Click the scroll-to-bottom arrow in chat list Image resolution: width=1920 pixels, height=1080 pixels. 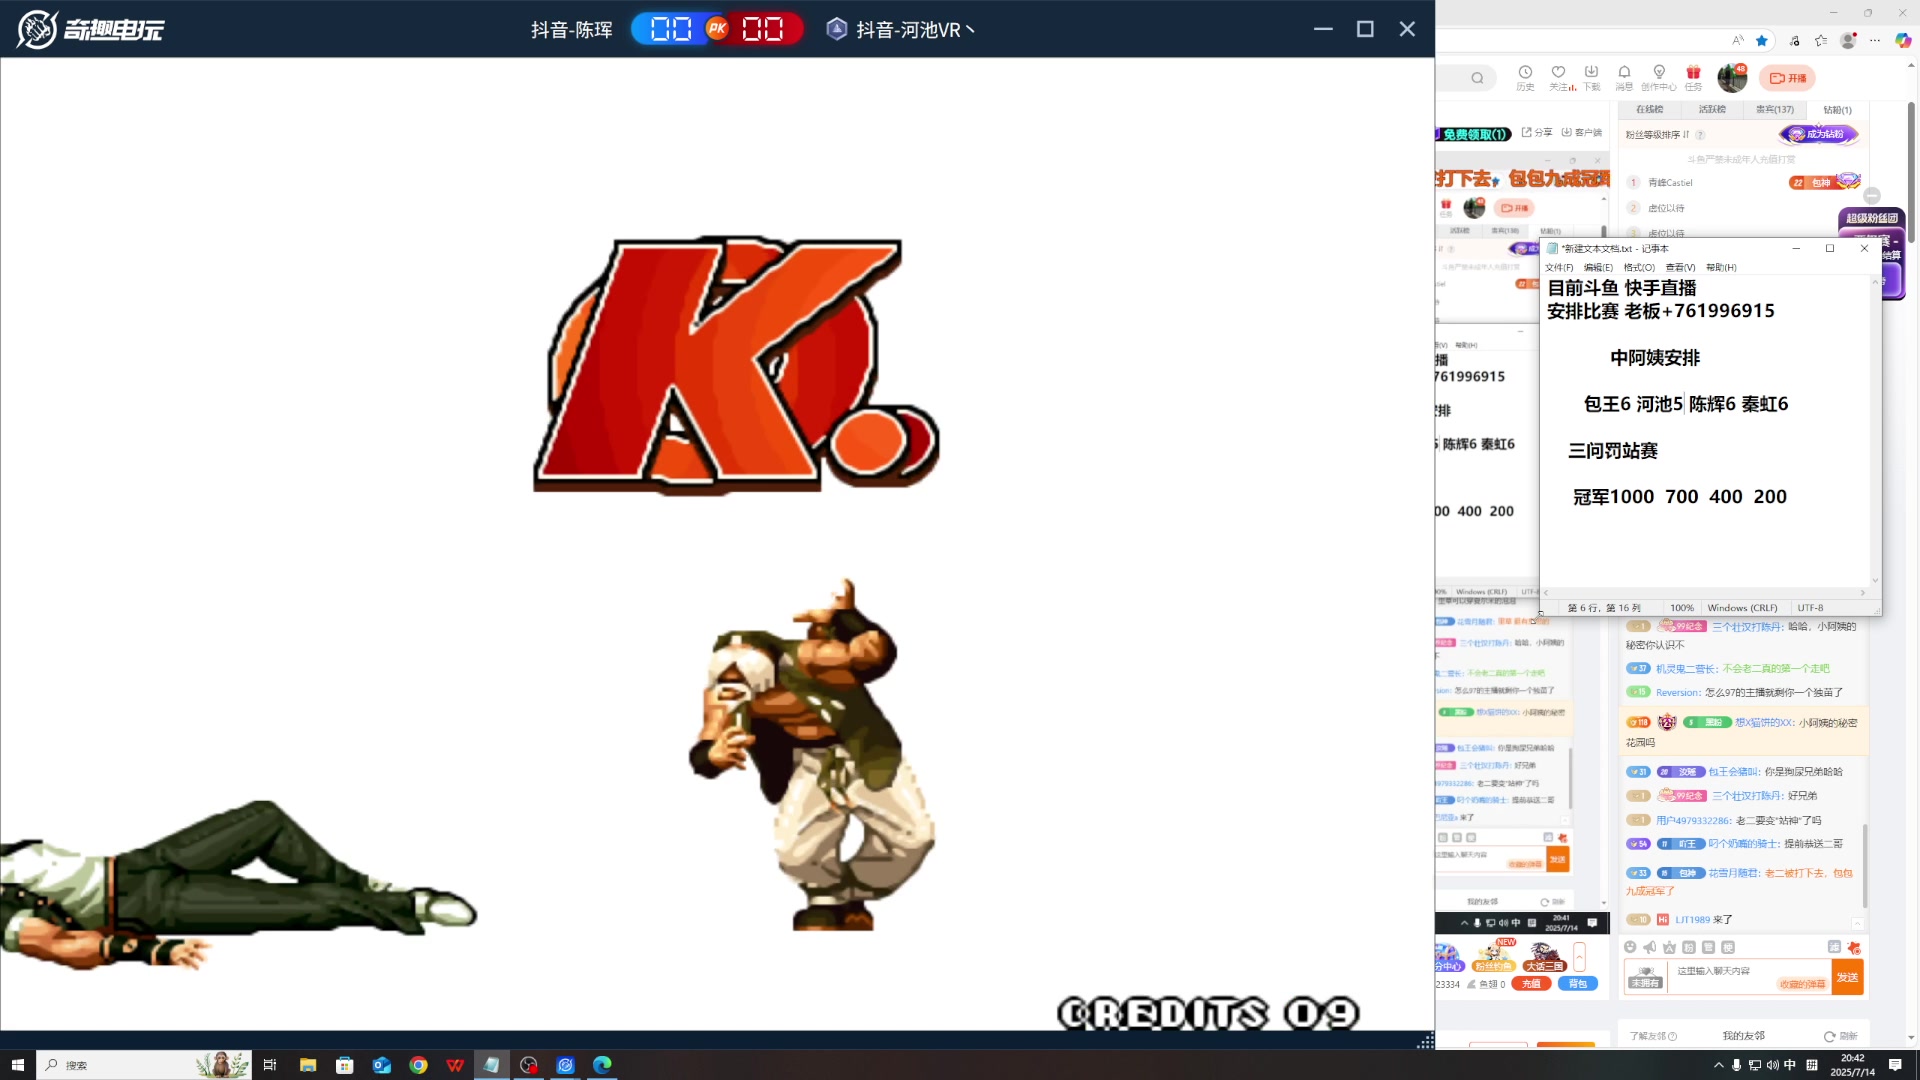pyautogui.click(x=1858, y=923)
